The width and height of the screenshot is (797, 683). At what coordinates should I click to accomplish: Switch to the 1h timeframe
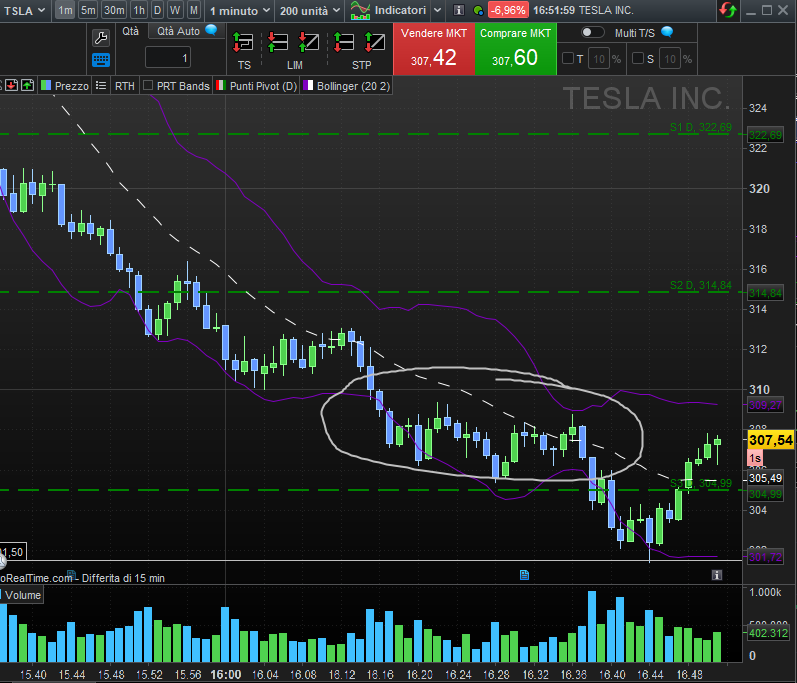[139, 10]
